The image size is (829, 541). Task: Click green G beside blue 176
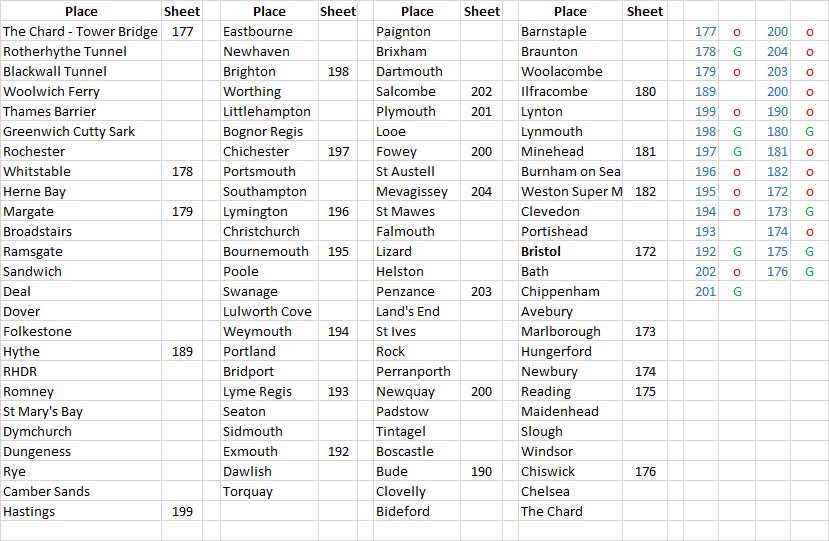(x=809, y=272)
